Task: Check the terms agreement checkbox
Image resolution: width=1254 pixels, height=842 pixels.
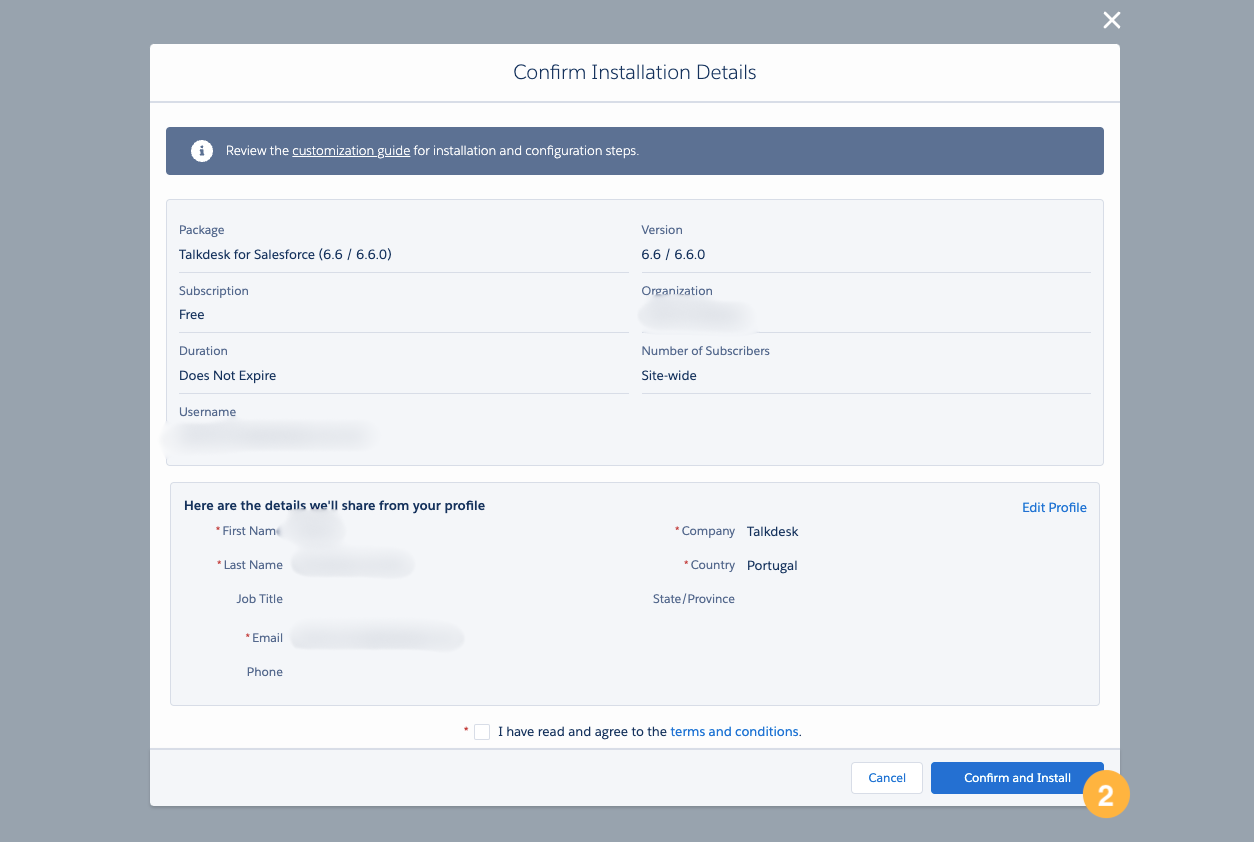Action: click(482, 731)
